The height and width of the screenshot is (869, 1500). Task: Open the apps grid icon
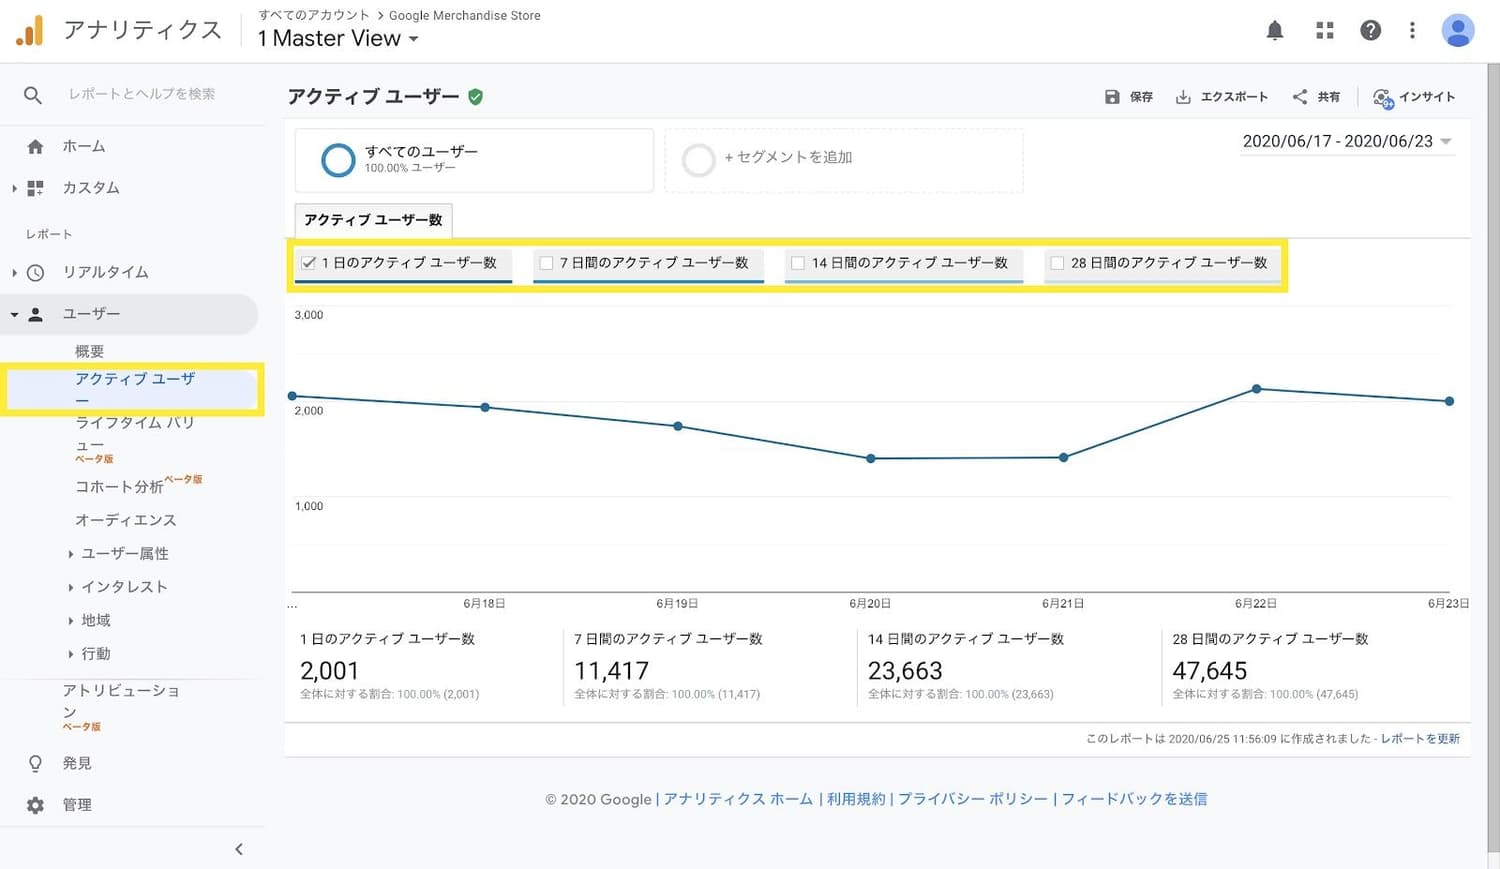click(1325, 31)
